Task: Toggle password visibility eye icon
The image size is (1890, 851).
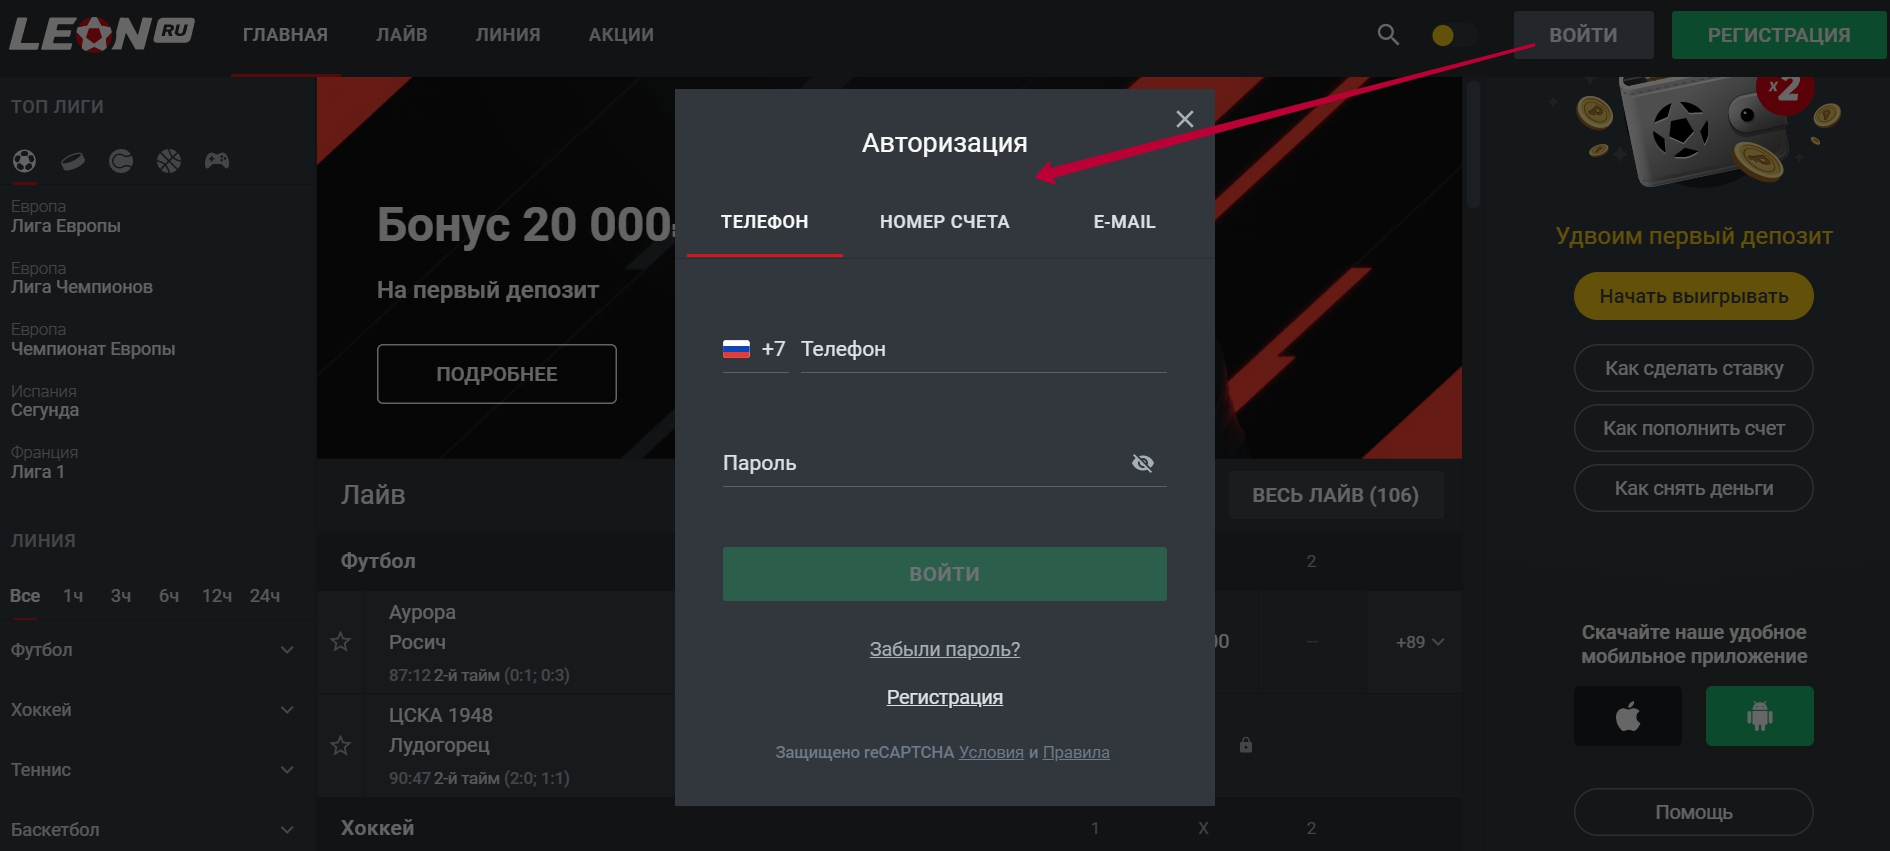Action: pyautogui.click(x=1142, y=463)
